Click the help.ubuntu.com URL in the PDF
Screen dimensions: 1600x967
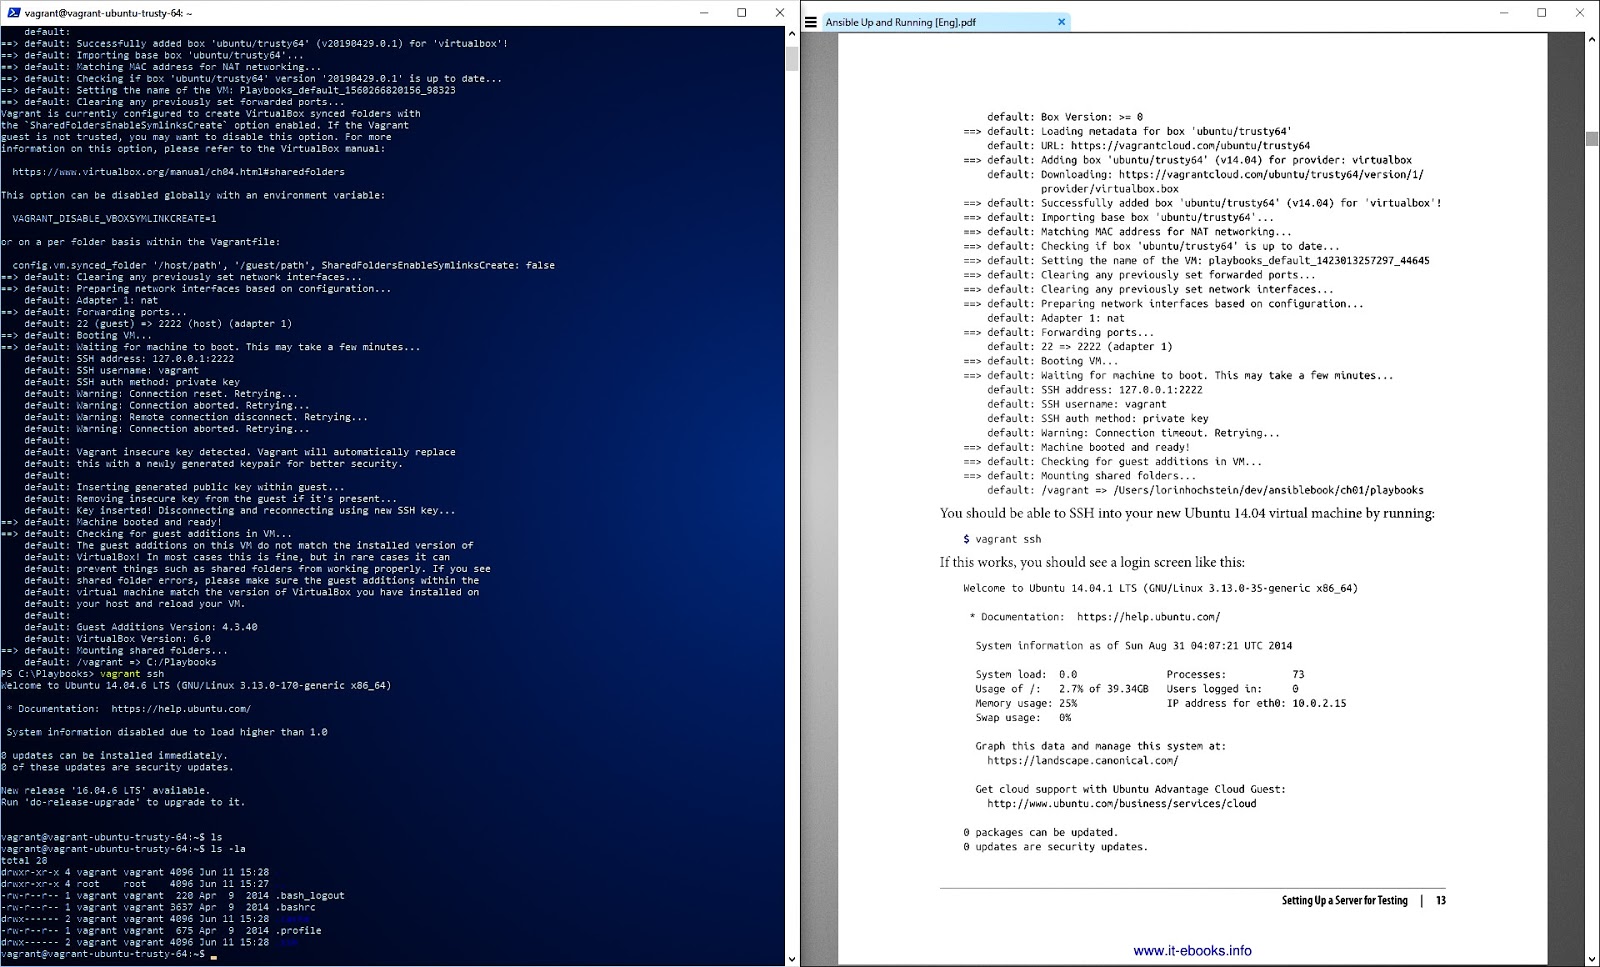pyautogui.click(x=1148, y=617)
